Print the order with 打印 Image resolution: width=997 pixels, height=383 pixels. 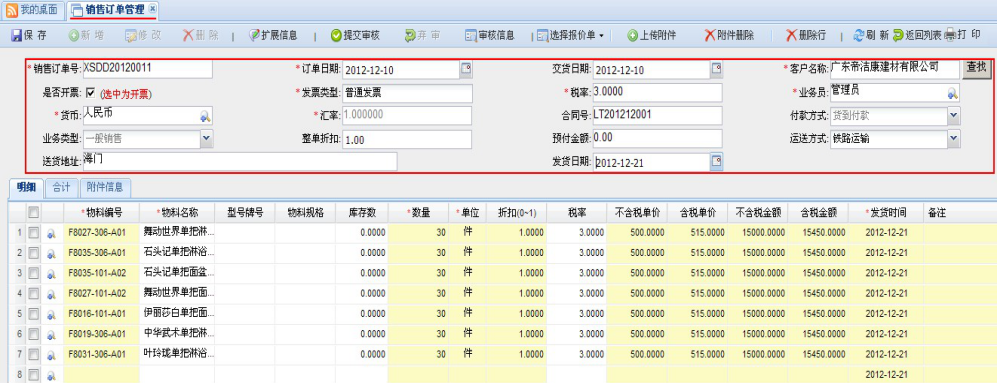tap(963, 35)
